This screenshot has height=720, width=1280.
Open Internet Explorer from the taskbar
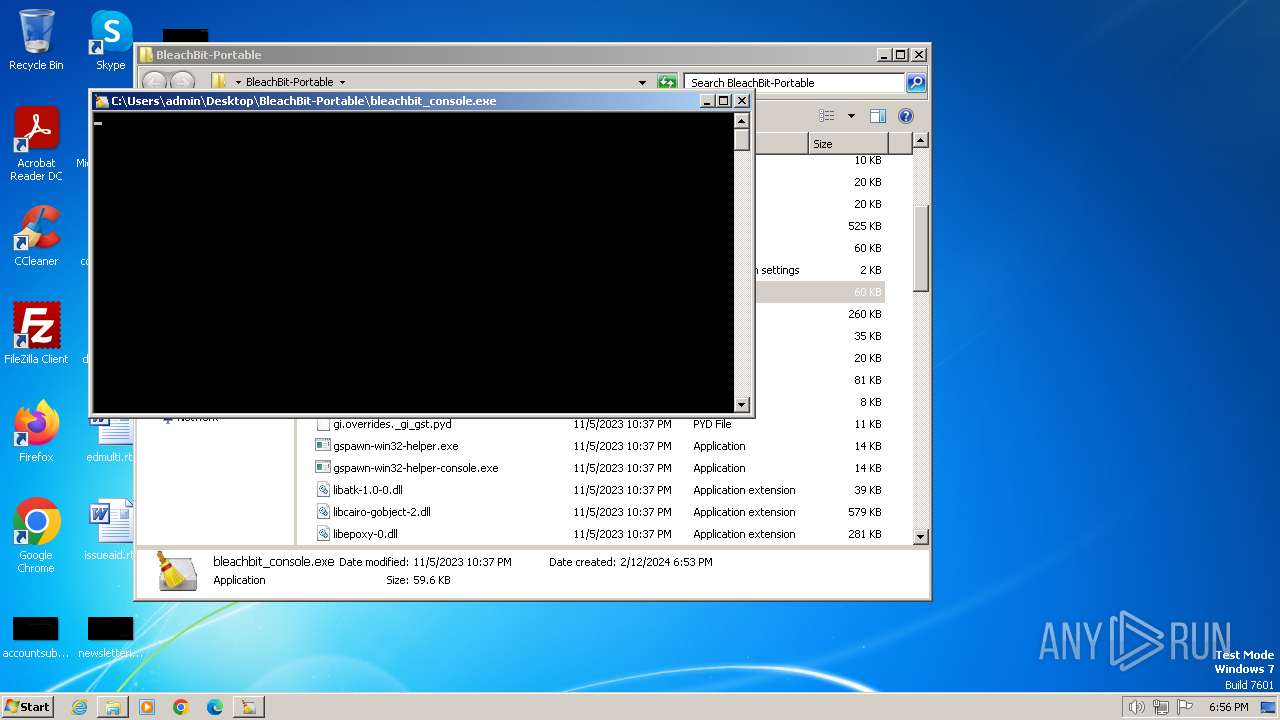coord(80,707)
